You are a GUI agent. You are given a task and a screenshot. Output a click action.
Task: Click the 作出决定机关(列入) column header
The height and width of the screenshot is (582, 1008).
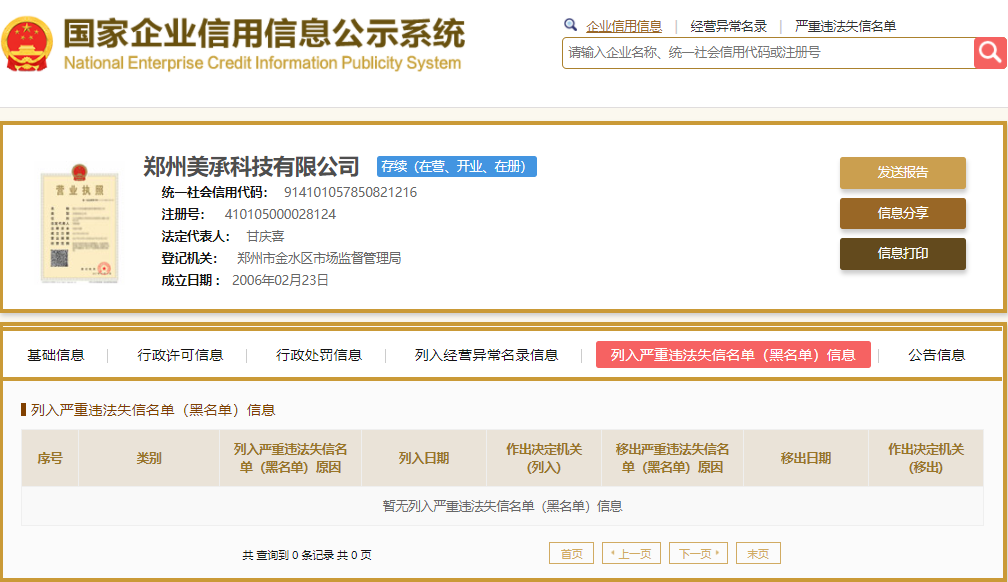(x=544, y=458)
